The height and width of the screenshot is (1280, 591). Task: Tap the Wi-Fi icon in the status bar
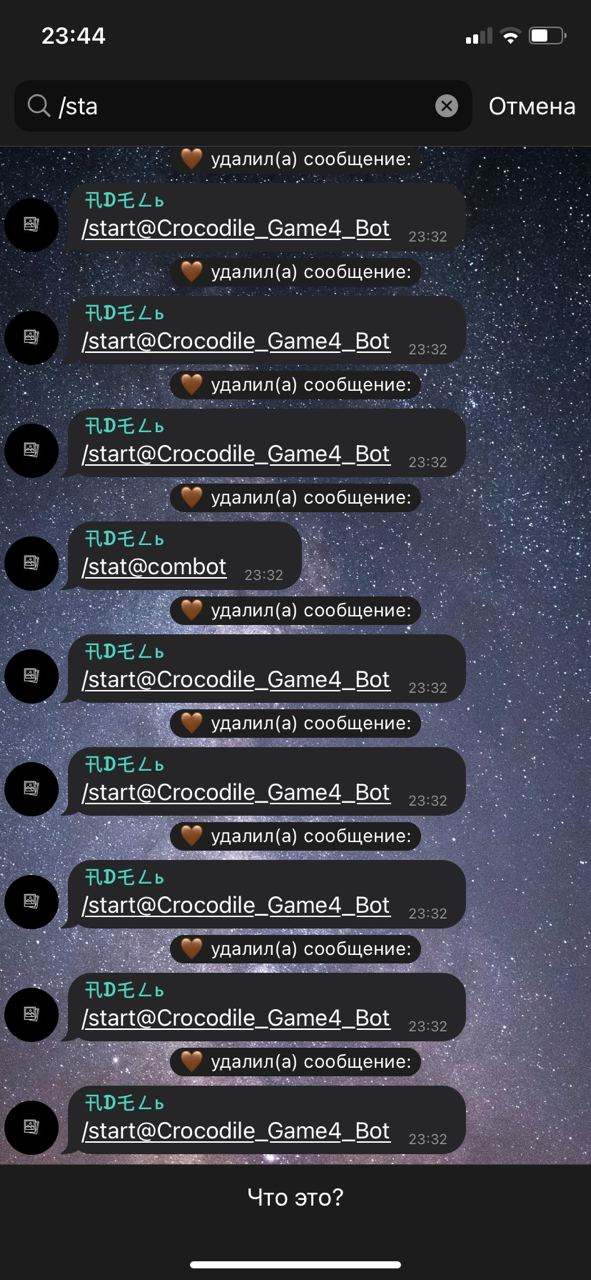point(511,36)
